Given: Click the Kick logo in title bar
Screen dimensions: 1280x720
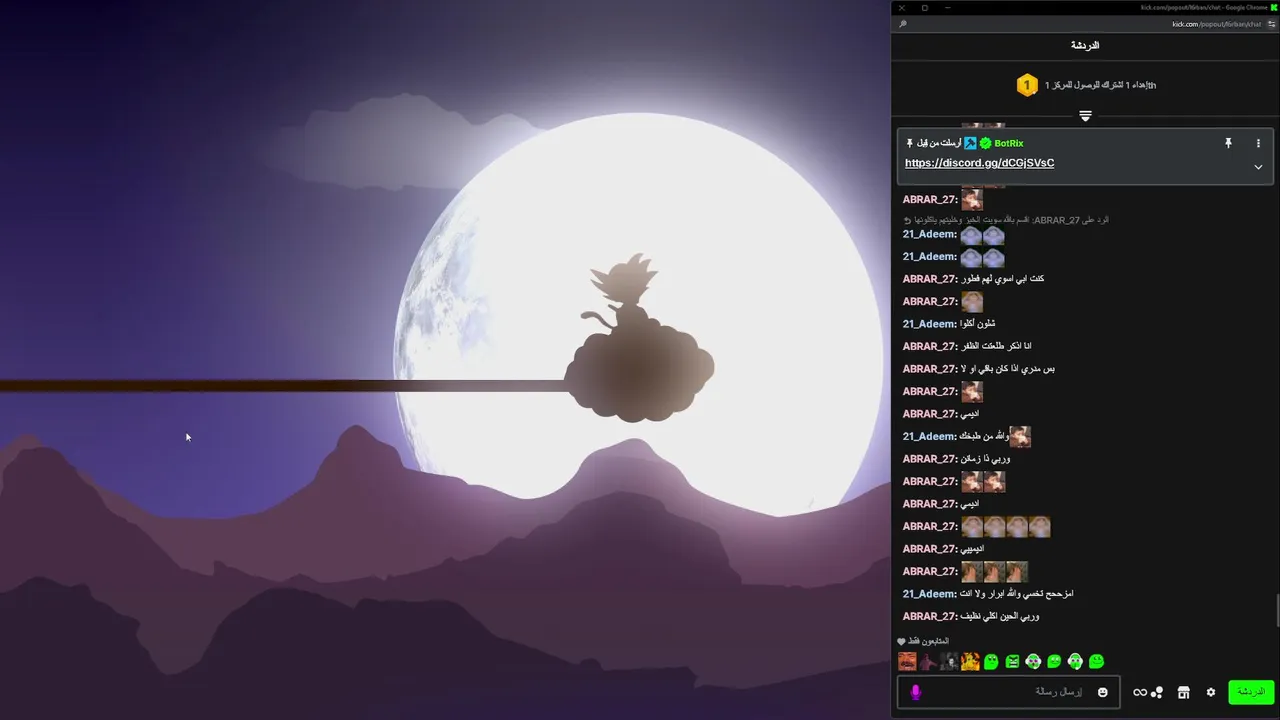Looking at the screenshot, I should click(x=1274, y=7).
